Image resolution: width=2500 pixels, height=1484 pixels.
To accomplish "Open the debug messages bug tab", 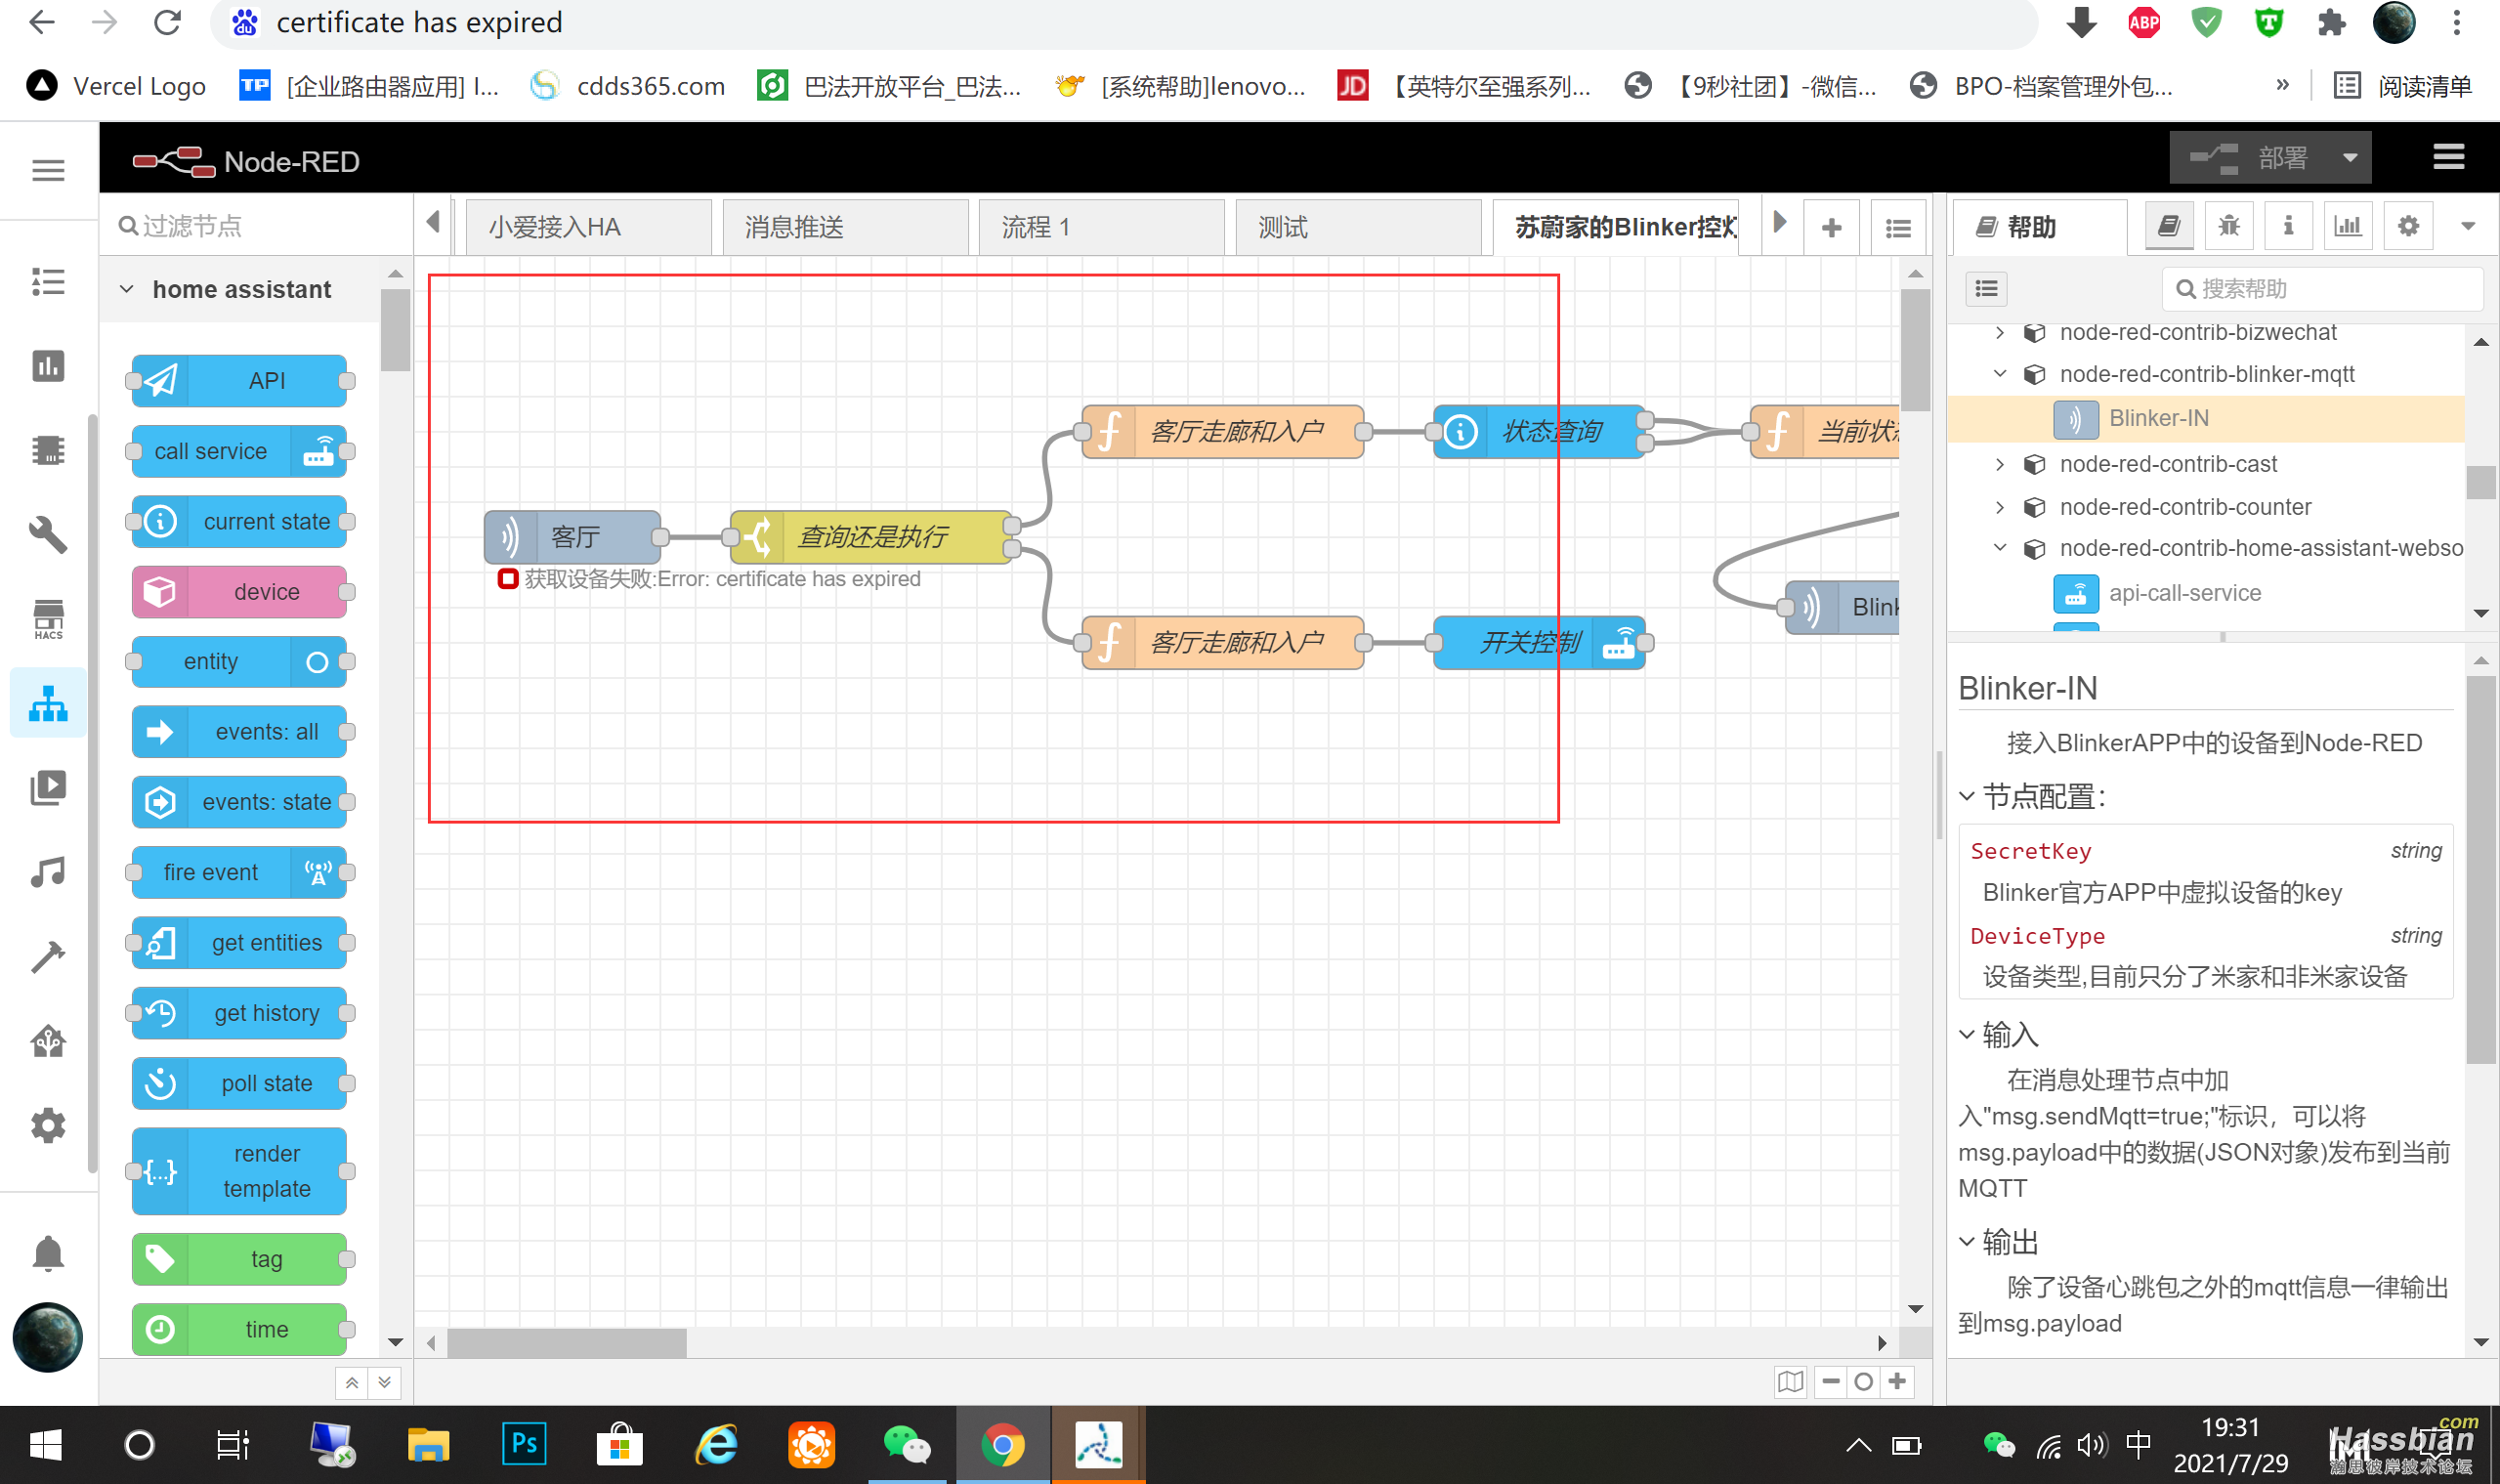I will click(2228, 226).
